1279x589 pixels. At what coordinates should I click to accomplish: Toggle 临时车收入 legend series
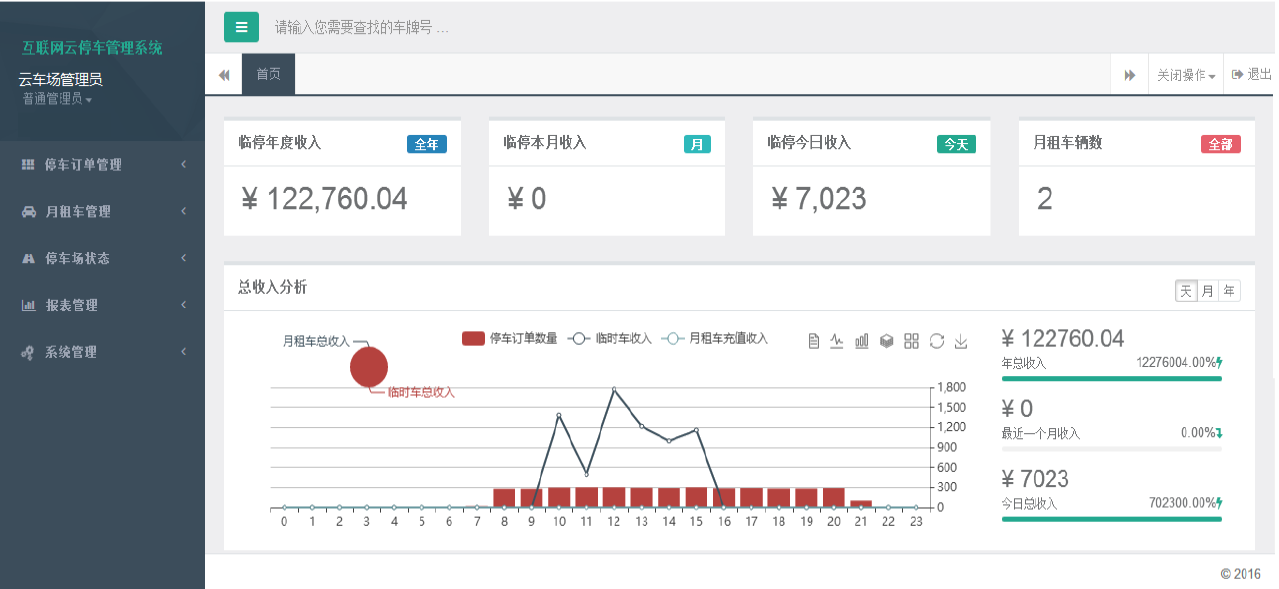tap(609, 339)
